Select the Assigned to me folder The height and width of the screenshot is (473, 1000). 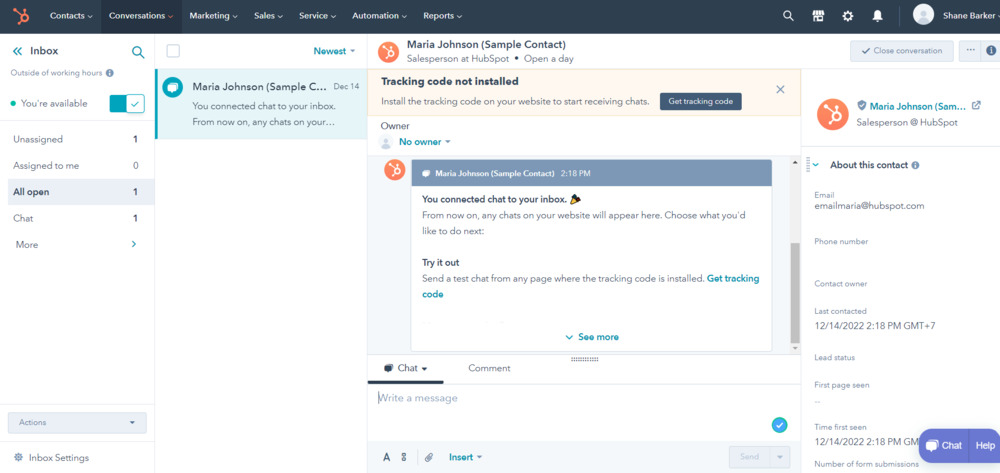point(80,166)
